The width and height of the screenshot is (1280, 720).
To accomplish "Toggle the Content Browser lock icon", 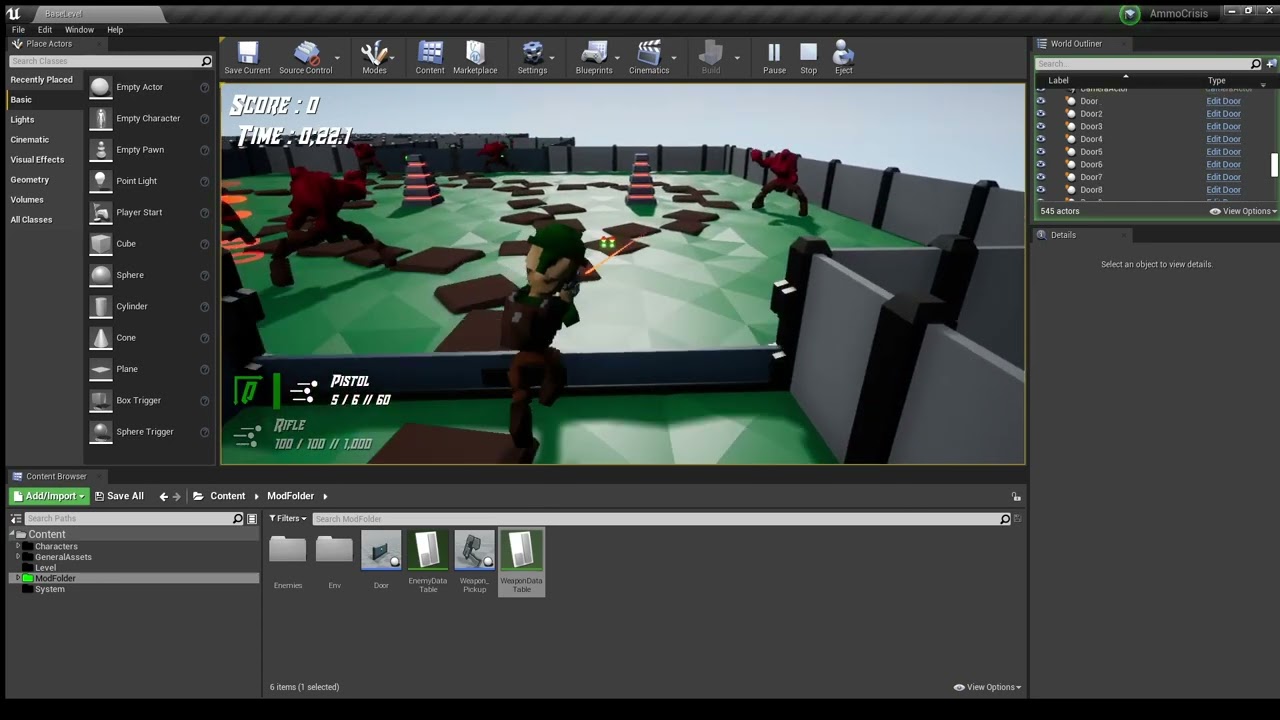I will 1016,497.
